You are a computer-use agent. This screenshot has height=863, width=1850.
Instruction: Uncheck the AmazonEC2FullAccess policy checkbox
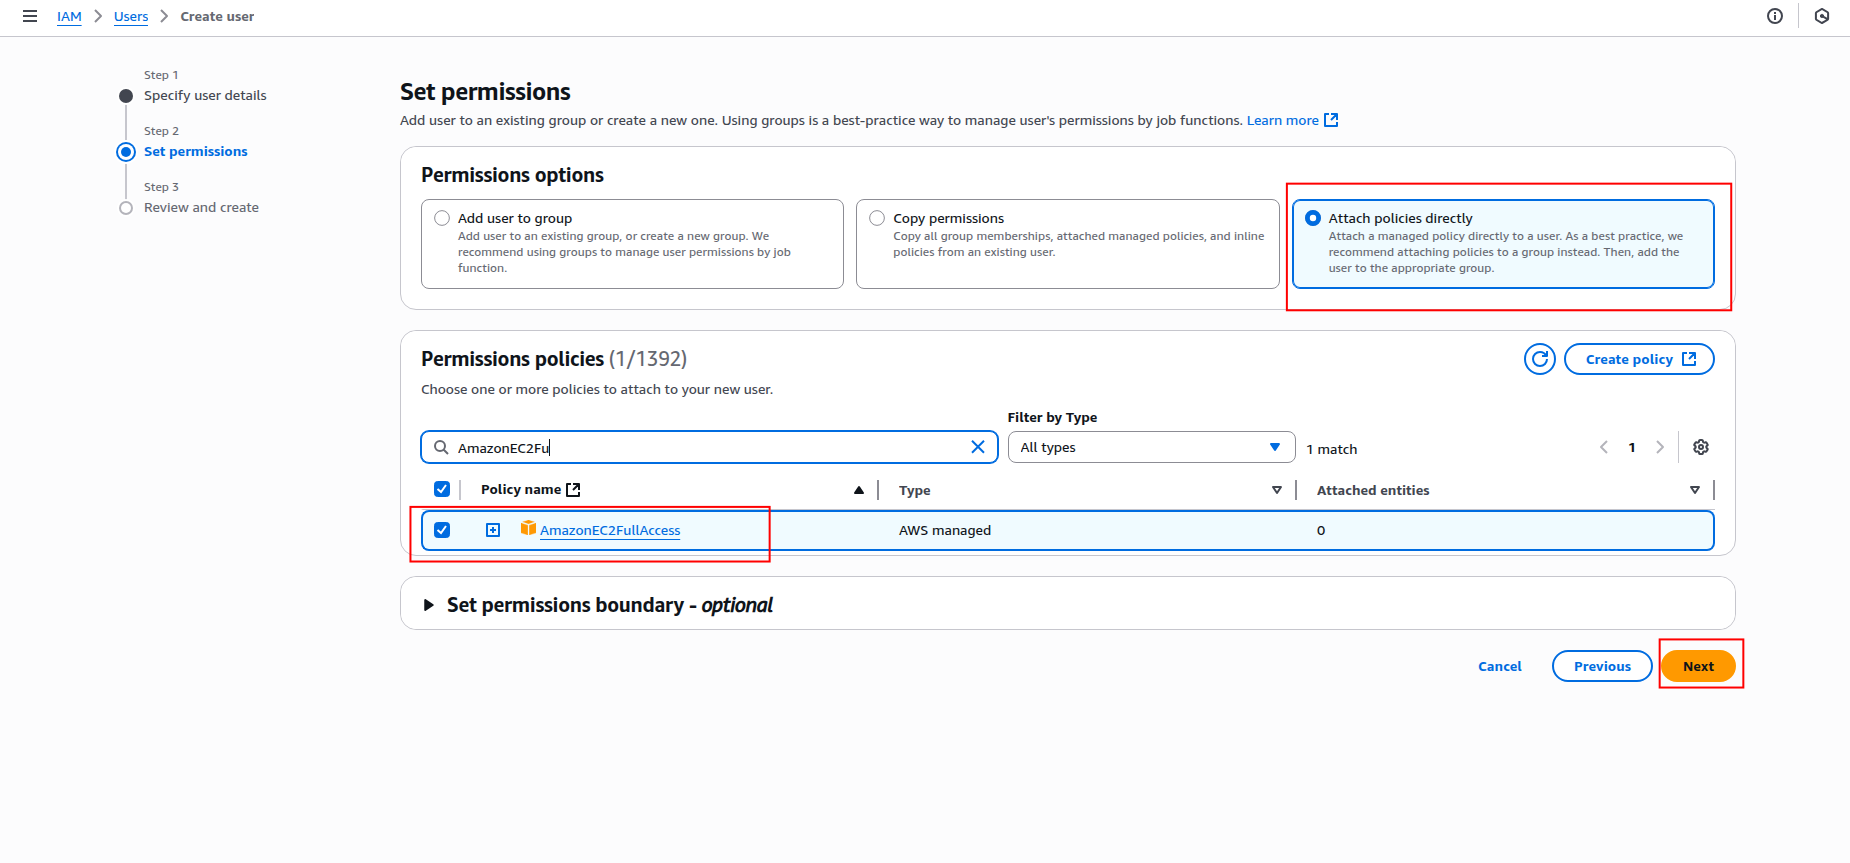click(442, 530)
